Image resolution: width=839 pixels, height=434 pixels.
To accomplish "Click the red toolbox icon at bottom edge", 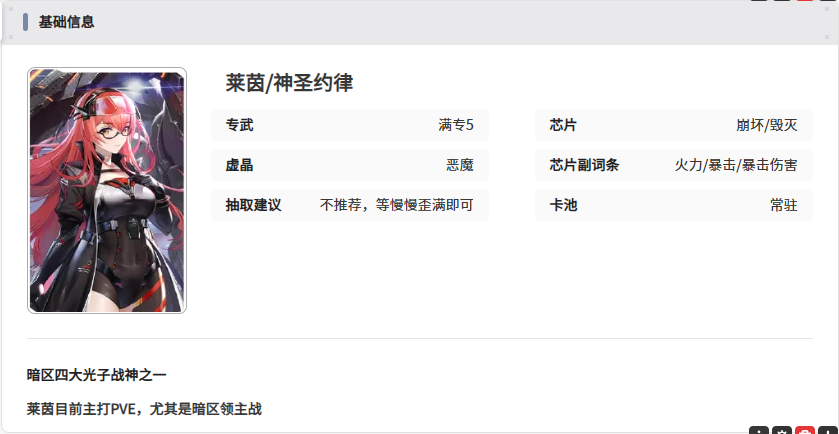I will (805, 430).
